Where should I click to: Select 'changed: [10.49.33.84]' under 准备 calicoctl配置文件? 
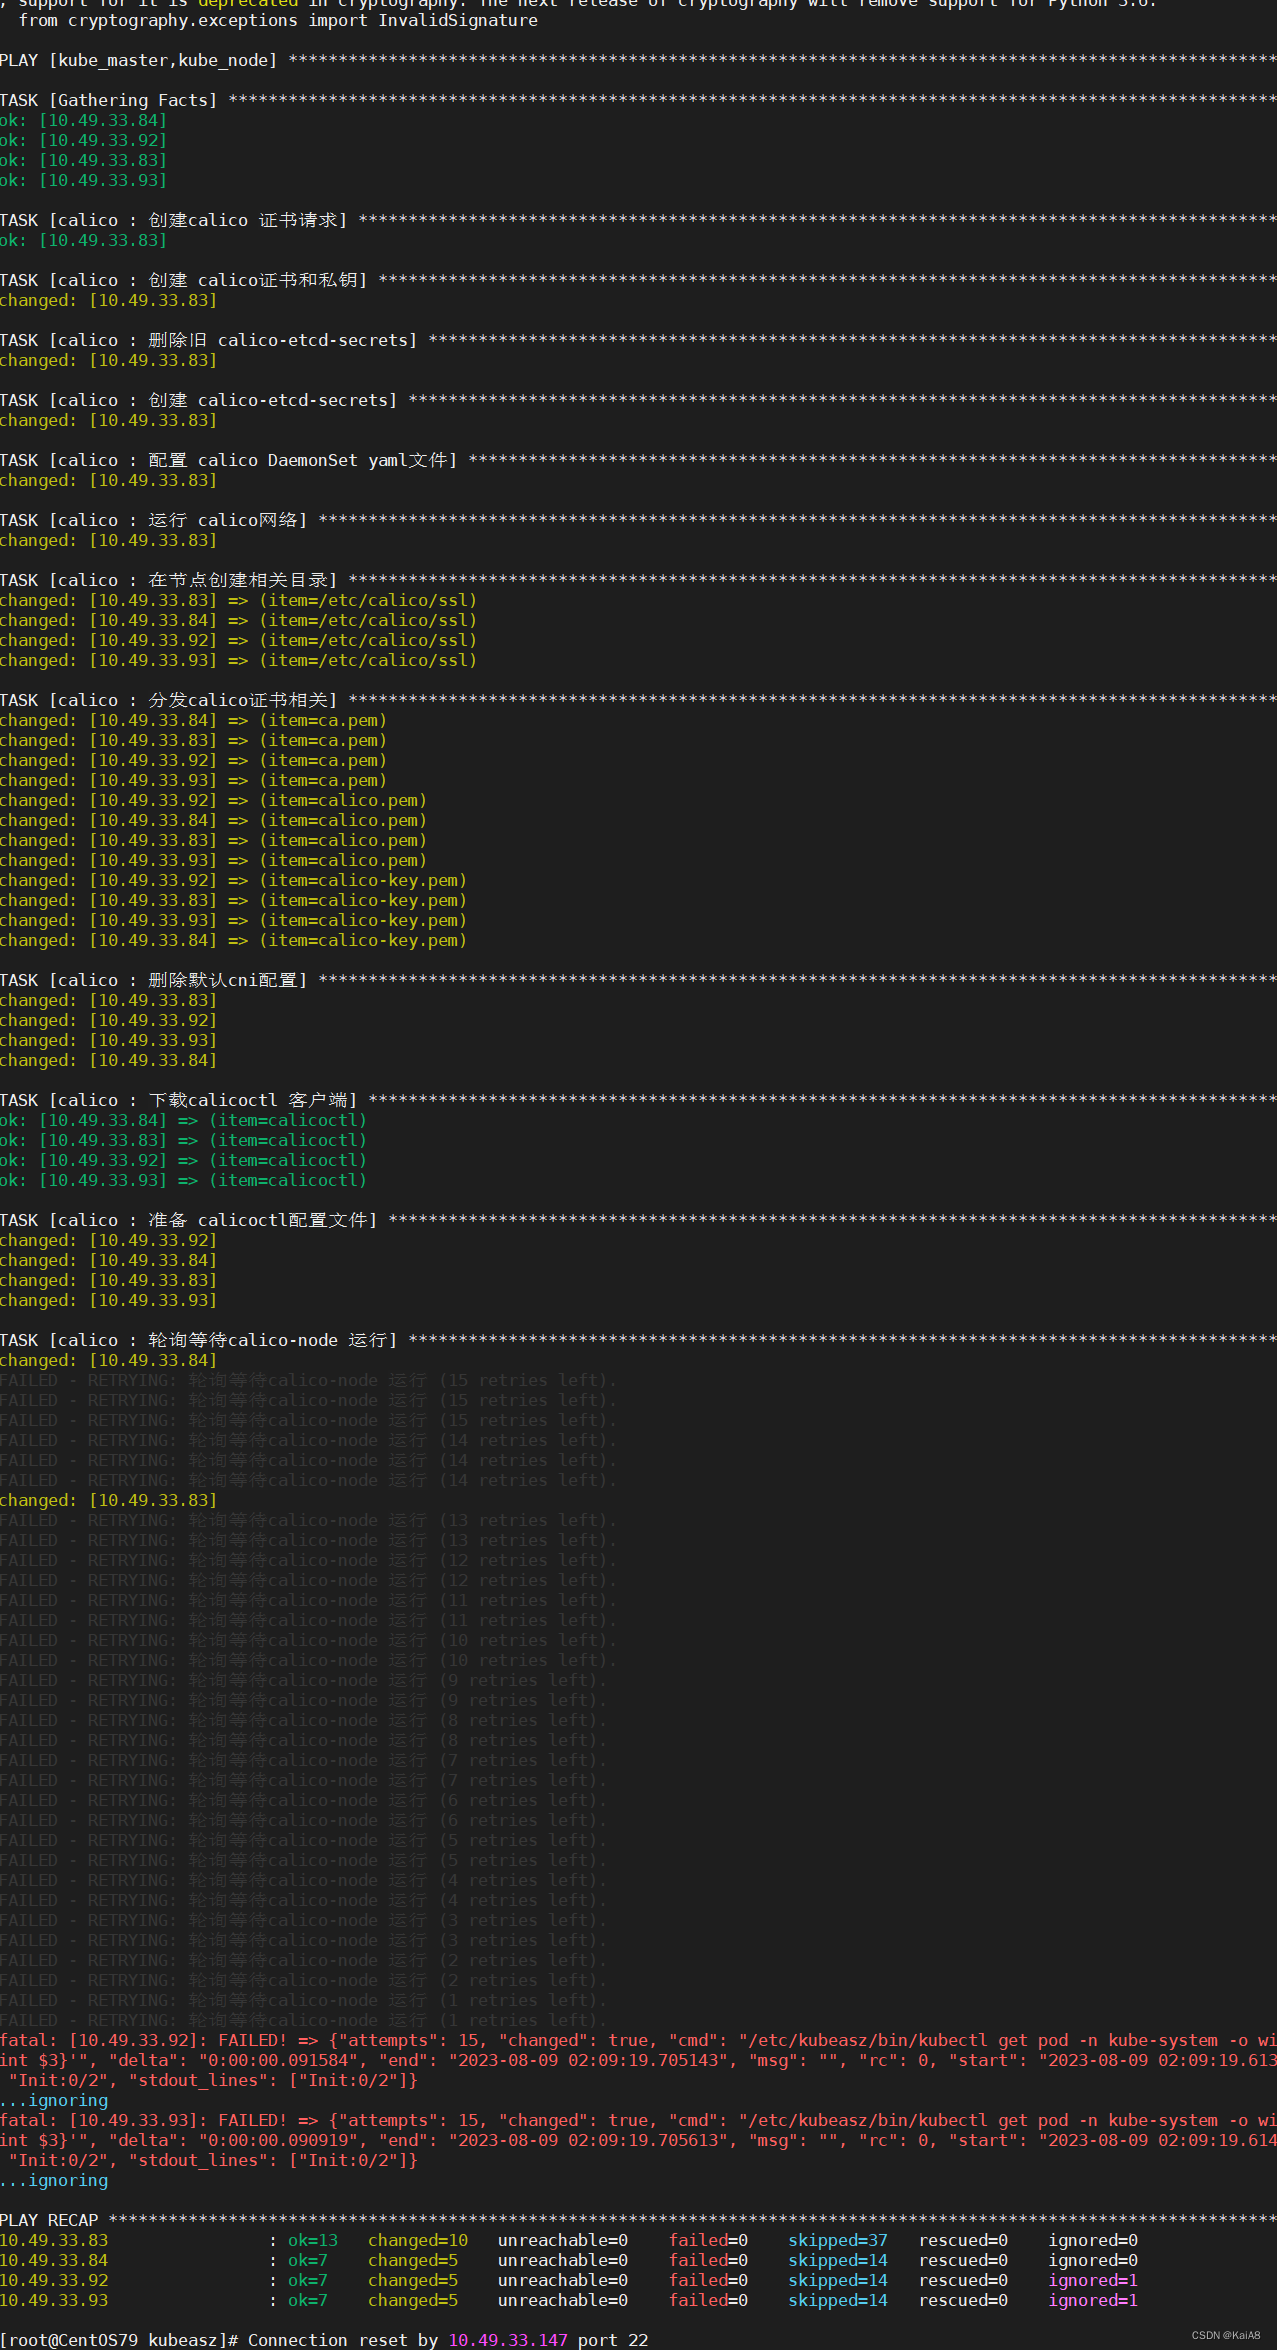[108, 1260]
